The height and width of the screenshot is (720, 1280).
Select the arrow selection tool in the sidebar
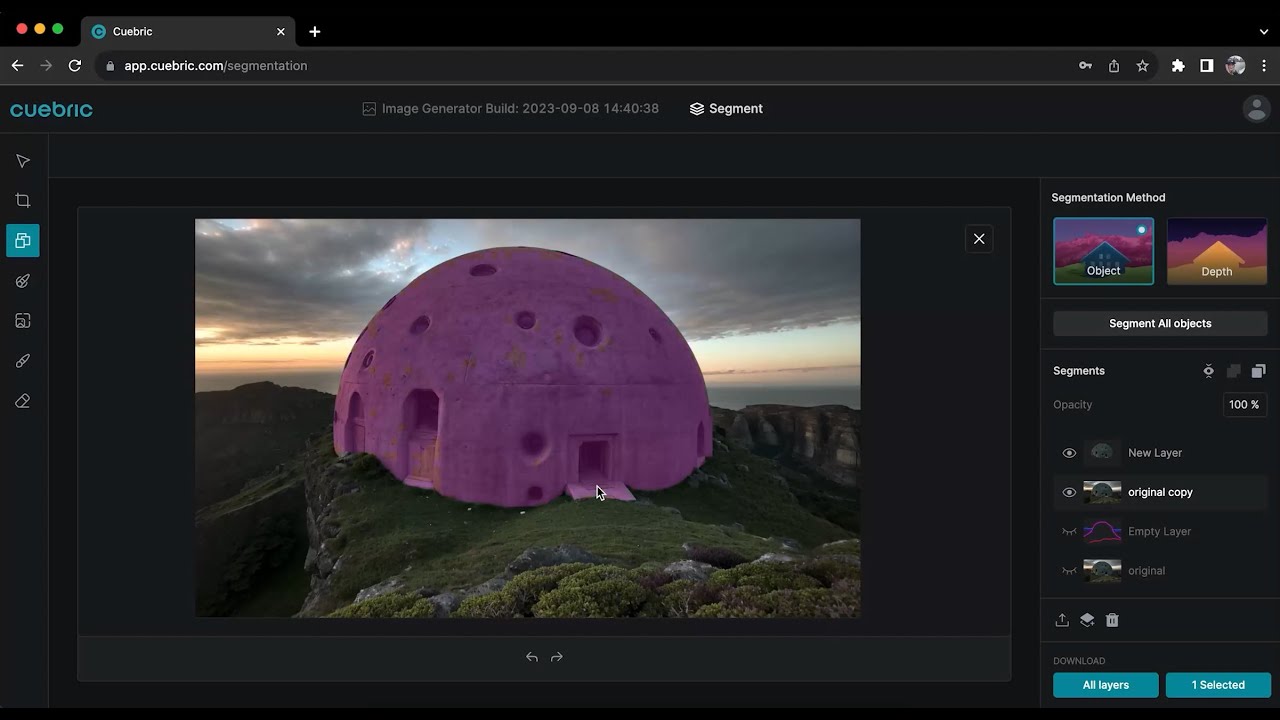pos(22,160)
